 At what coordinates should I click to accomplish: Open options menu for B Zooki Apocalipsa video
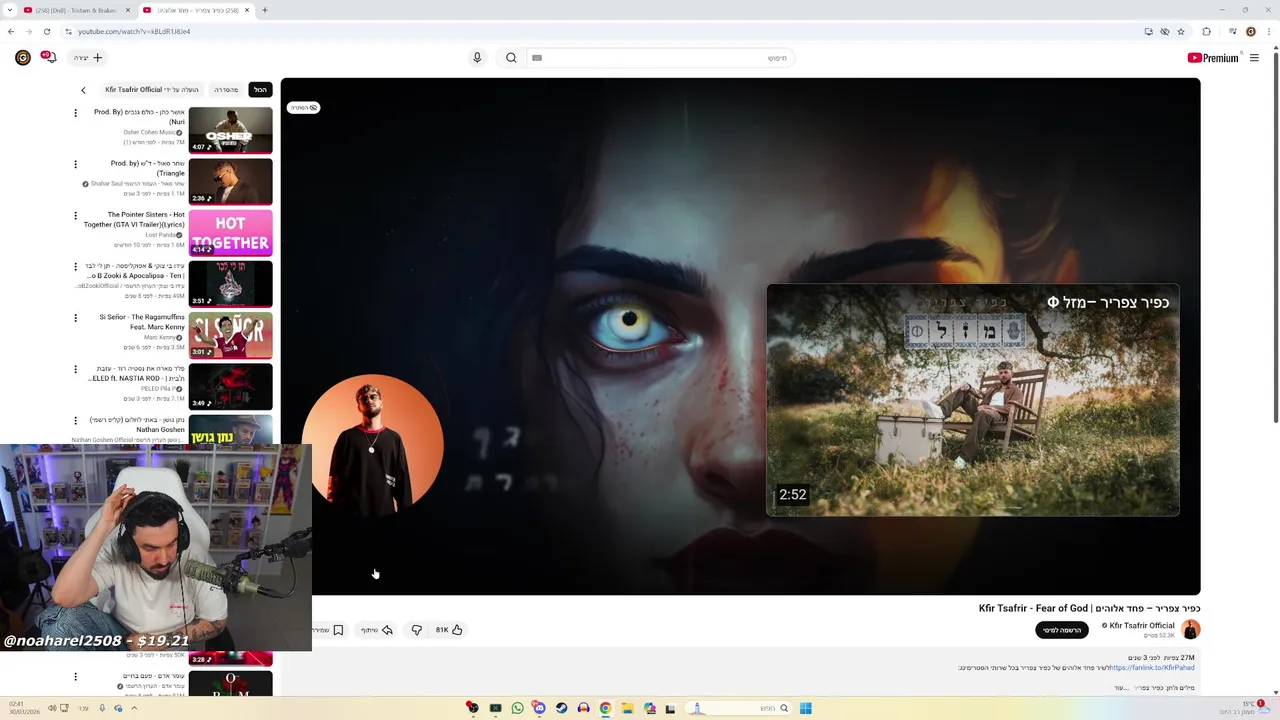[75, 267]
